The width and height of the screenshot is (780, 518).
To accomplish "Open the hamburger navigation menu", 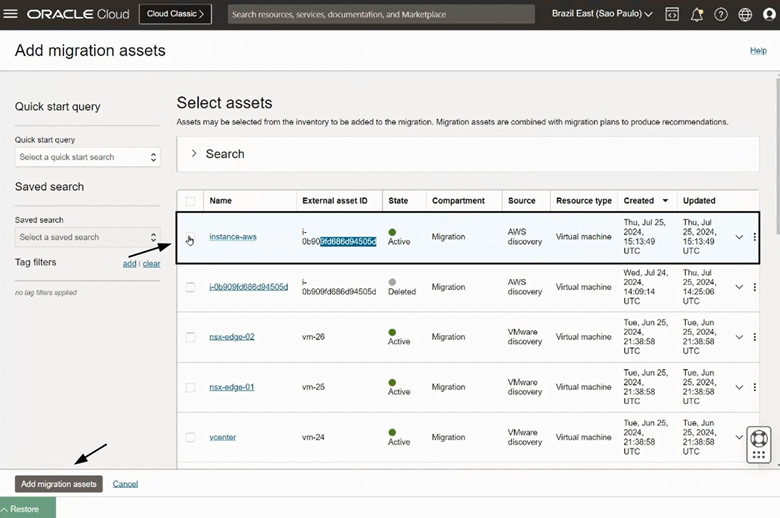I will (x=11, y=14).
